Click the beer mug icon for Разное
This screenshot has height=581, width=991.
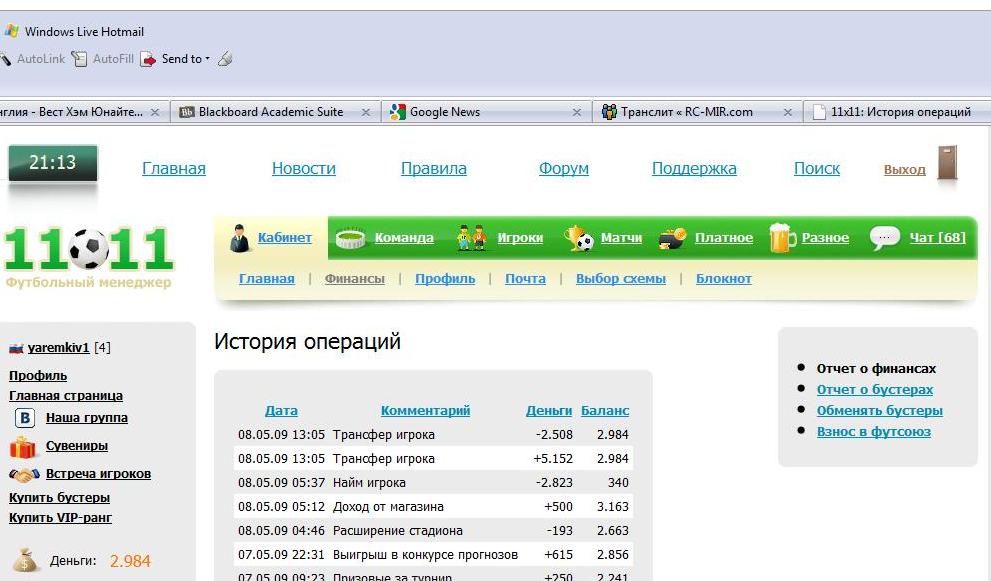[781, 238]
